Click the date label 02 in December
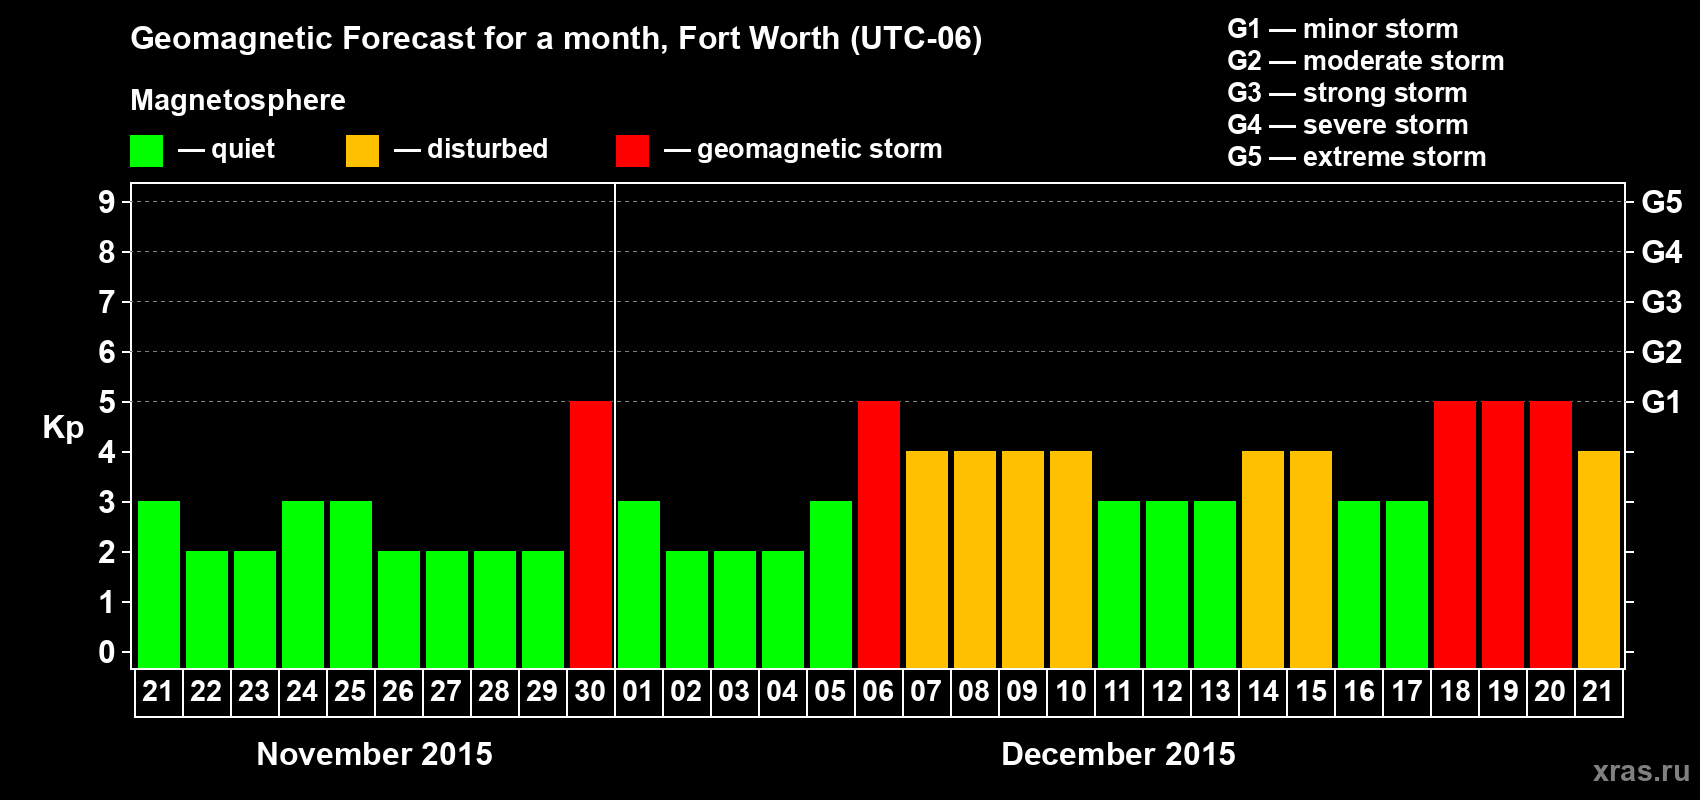This screenshot has width=1700, height=800. click(x=686, y=691)
